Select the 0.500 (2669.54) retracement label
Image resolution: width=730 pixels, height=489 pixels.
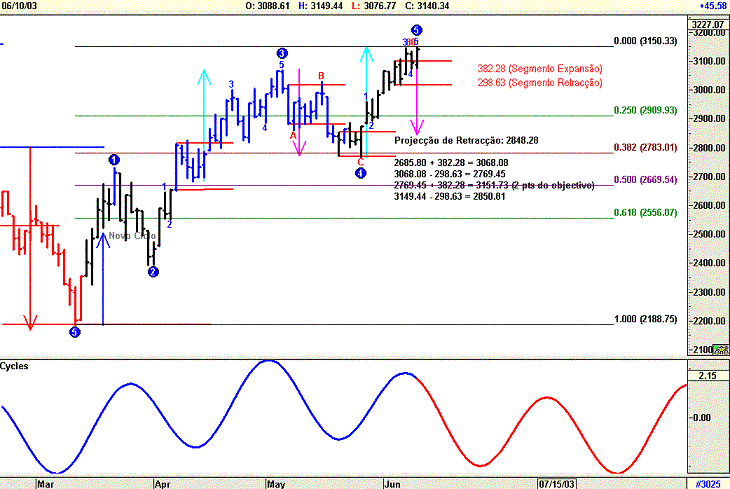(x=645, y=180)
